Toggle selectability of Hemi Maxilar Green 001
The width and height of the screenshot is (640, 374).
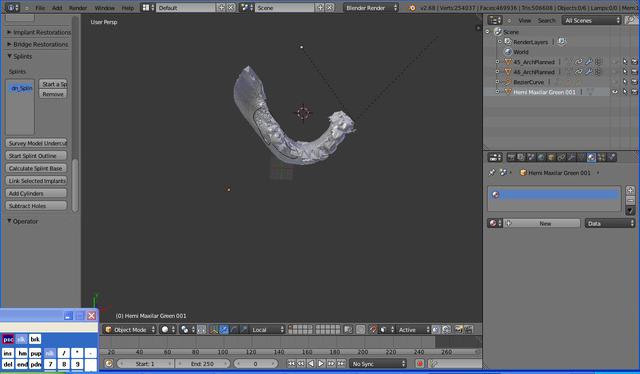(x=624, y=92)
